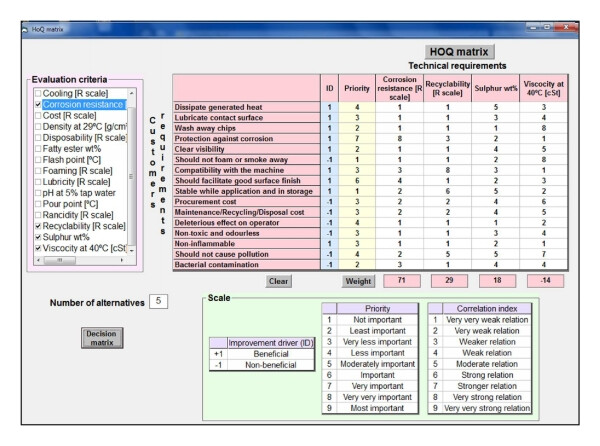This screenshot has width=600, height=446.
Task: Select 'Stable while application and in storage' row
Action: 246,191
